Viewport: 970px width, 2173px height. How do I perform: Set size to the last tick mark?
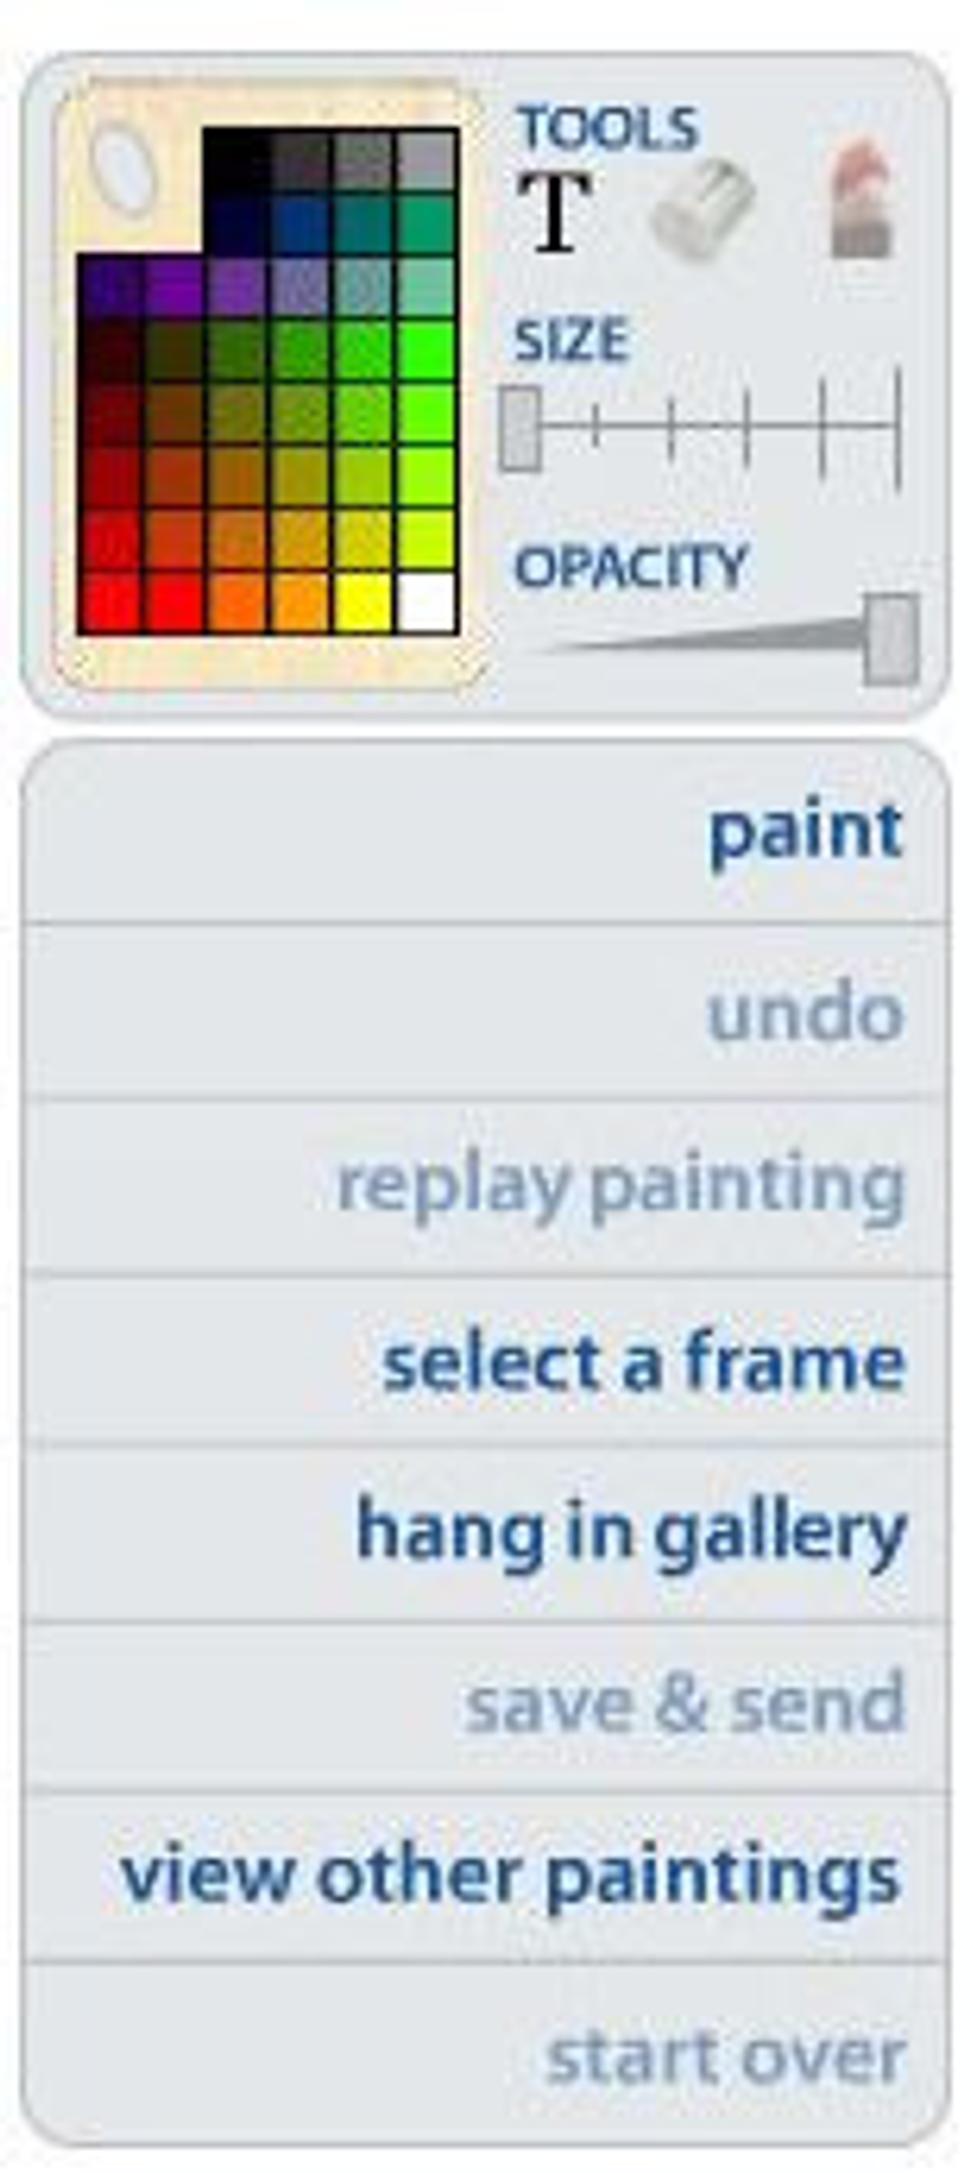pos(898,428)
